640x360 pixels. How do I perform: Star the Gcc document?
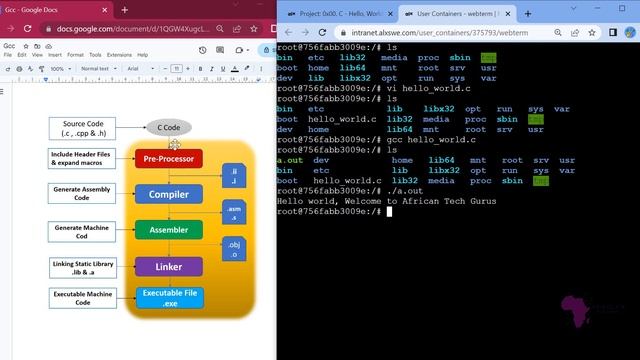[x=26, y=46]
